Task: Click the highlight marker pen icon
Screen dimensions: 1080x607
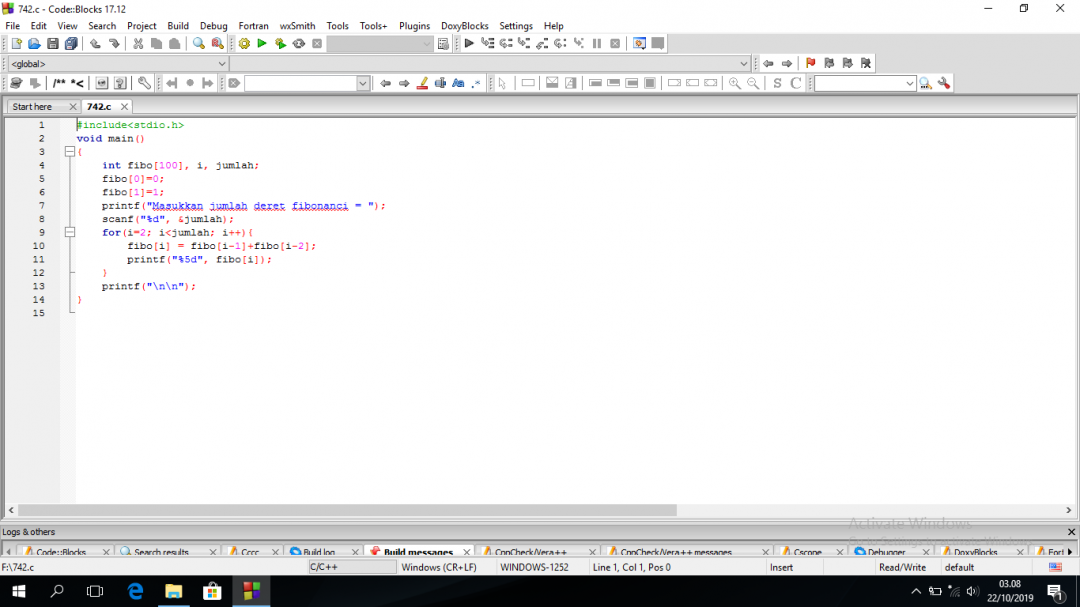Action: [x=422, y=83]
